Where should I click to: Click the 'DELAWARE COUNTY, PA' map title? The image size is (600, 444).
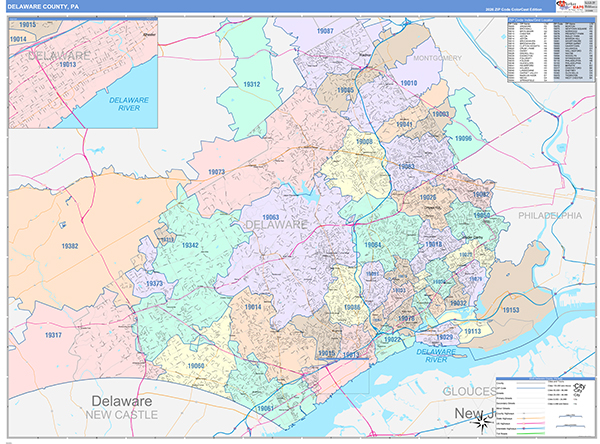click(x=43, y=7)
